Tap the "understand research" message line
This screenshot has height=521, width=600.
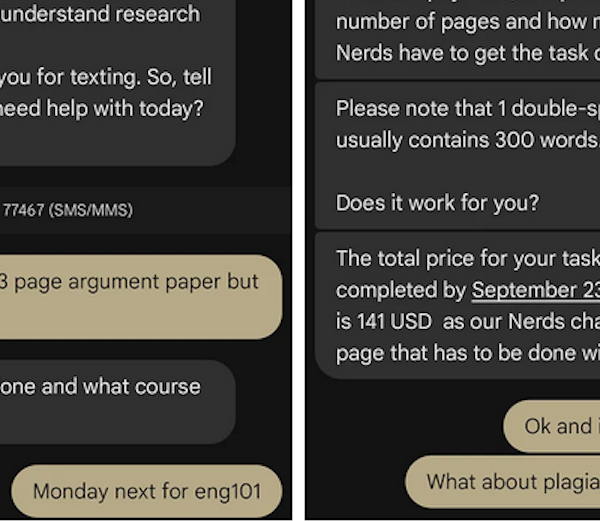click(100, 14)
